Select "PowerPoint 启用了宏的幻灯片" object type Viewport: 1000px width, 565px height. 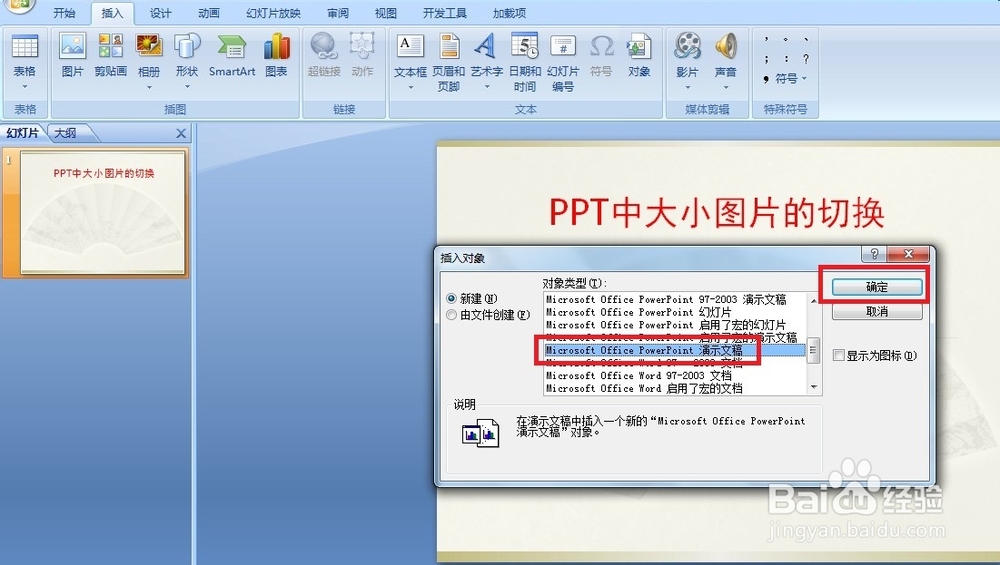(x=675, y=325)
